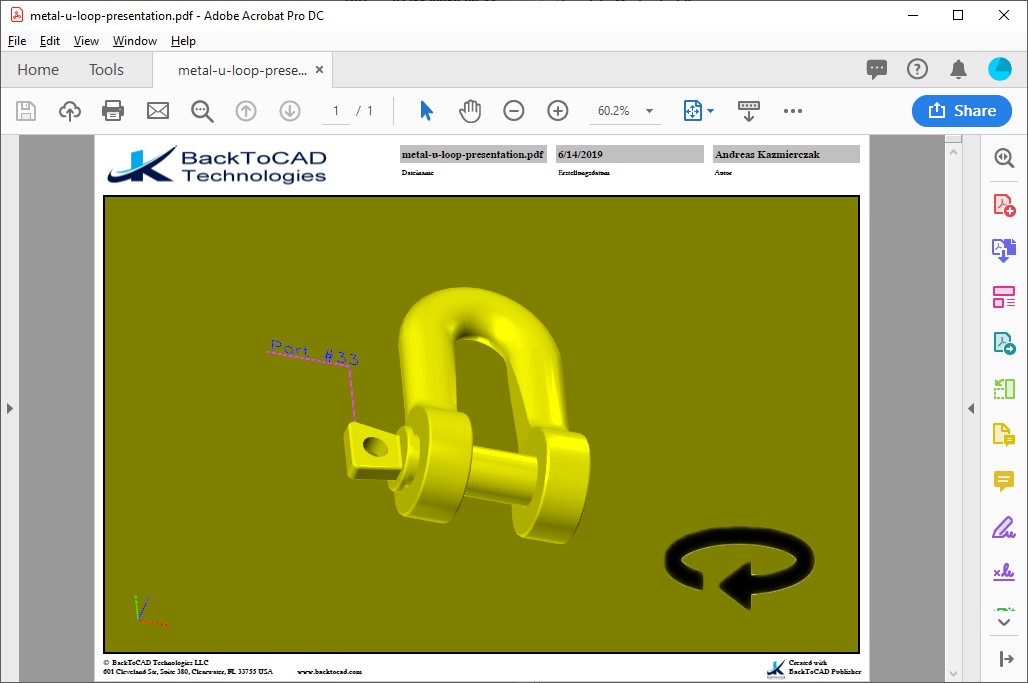
Task: Zoom out with minus button
Action: pos(514,111)
